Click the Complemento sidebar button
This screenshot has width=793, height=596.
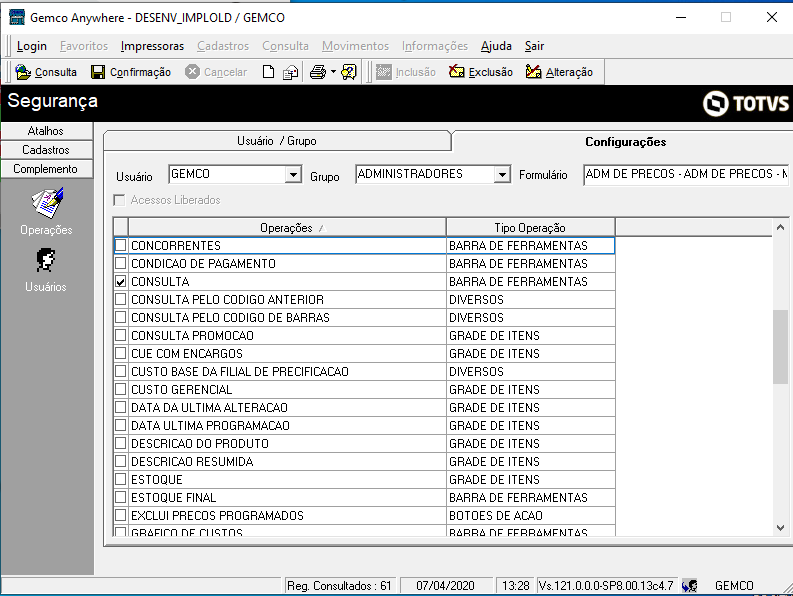pos(46,169)
